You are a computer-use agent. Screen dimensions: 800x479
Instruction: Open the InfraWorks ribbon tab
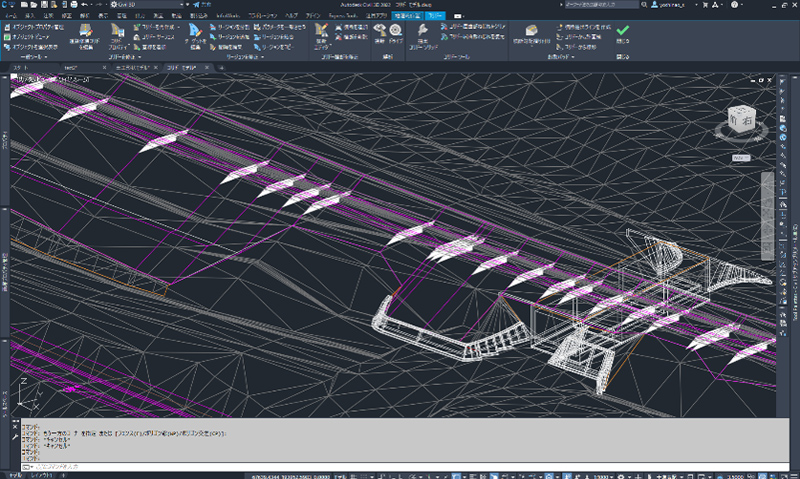228,16
